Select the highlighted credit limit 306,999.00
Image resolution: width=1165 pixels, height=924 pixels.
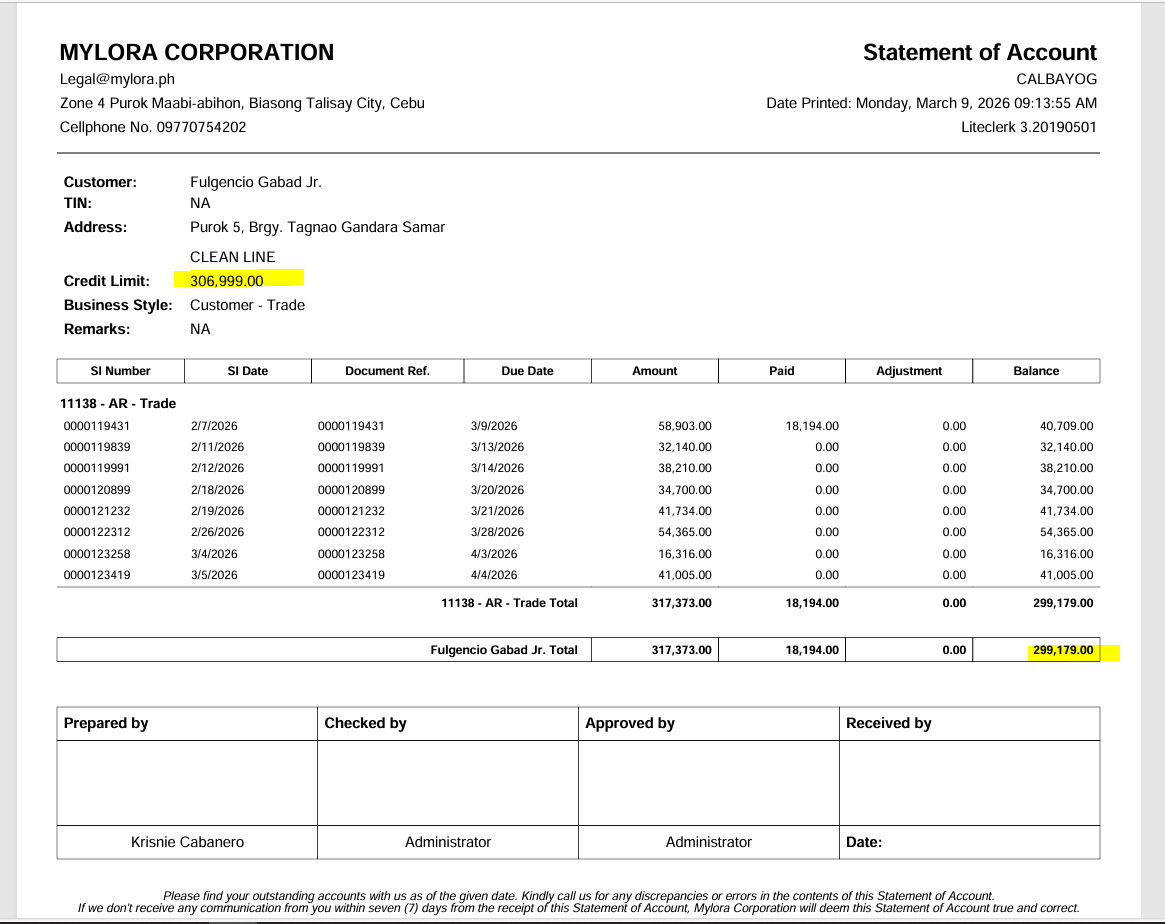click(227, 281)
